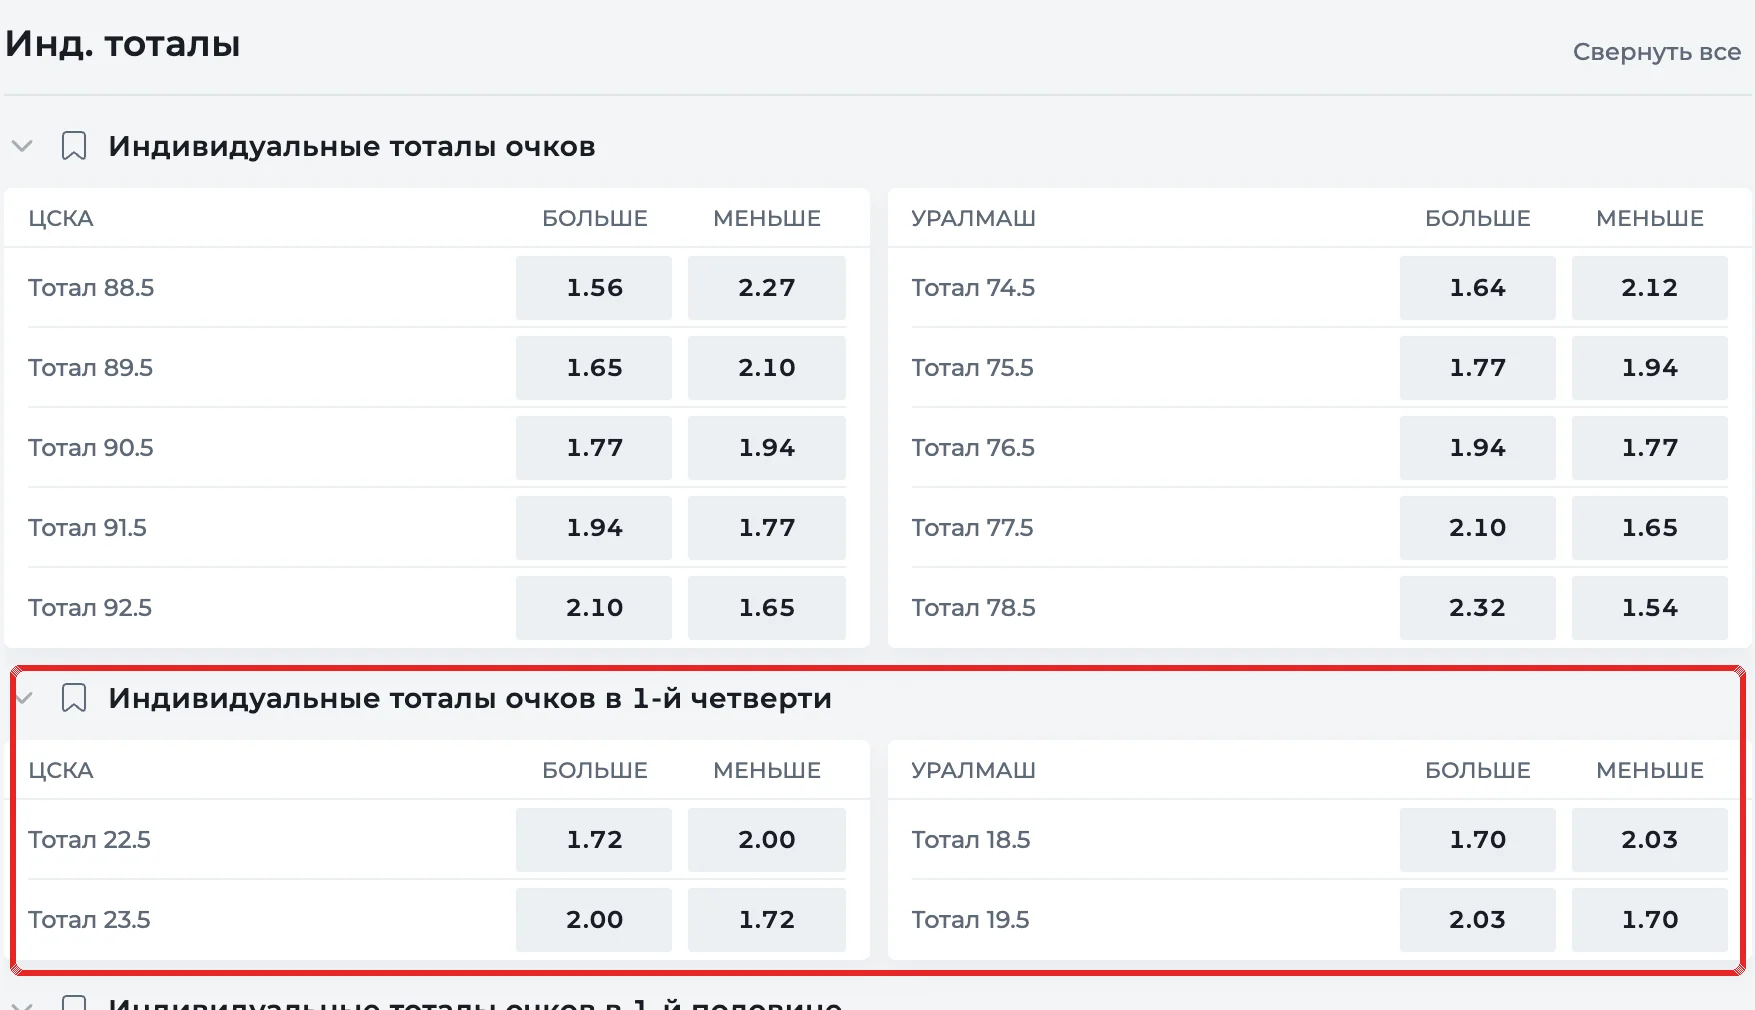Pick ЦСКА Тотал 88.5 Больше at 1.56
This screenshot has height=1010, width=1755.
coord(594,288)
